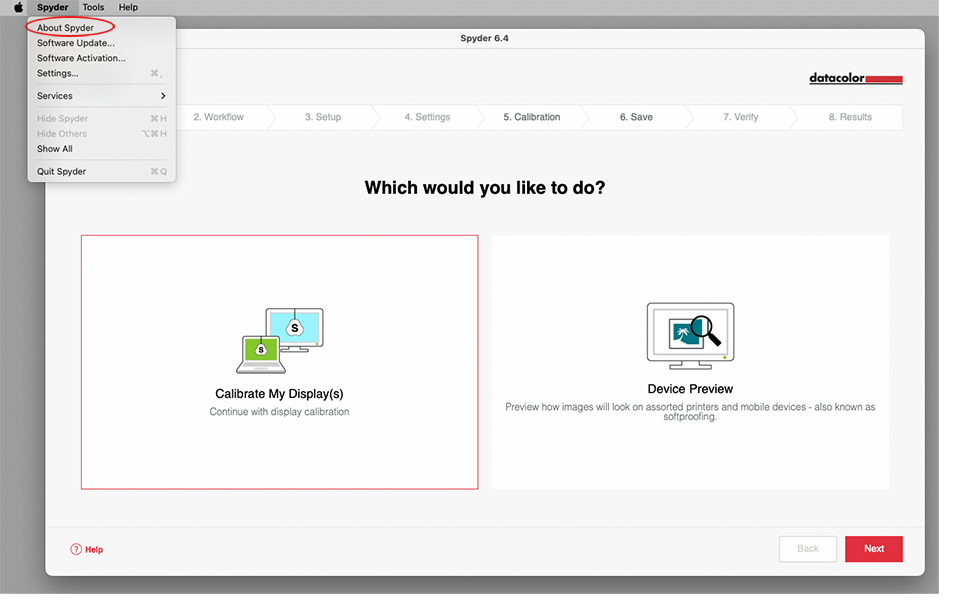Select the Calibrate My Display(s) option card

click(x=279, y=362)
